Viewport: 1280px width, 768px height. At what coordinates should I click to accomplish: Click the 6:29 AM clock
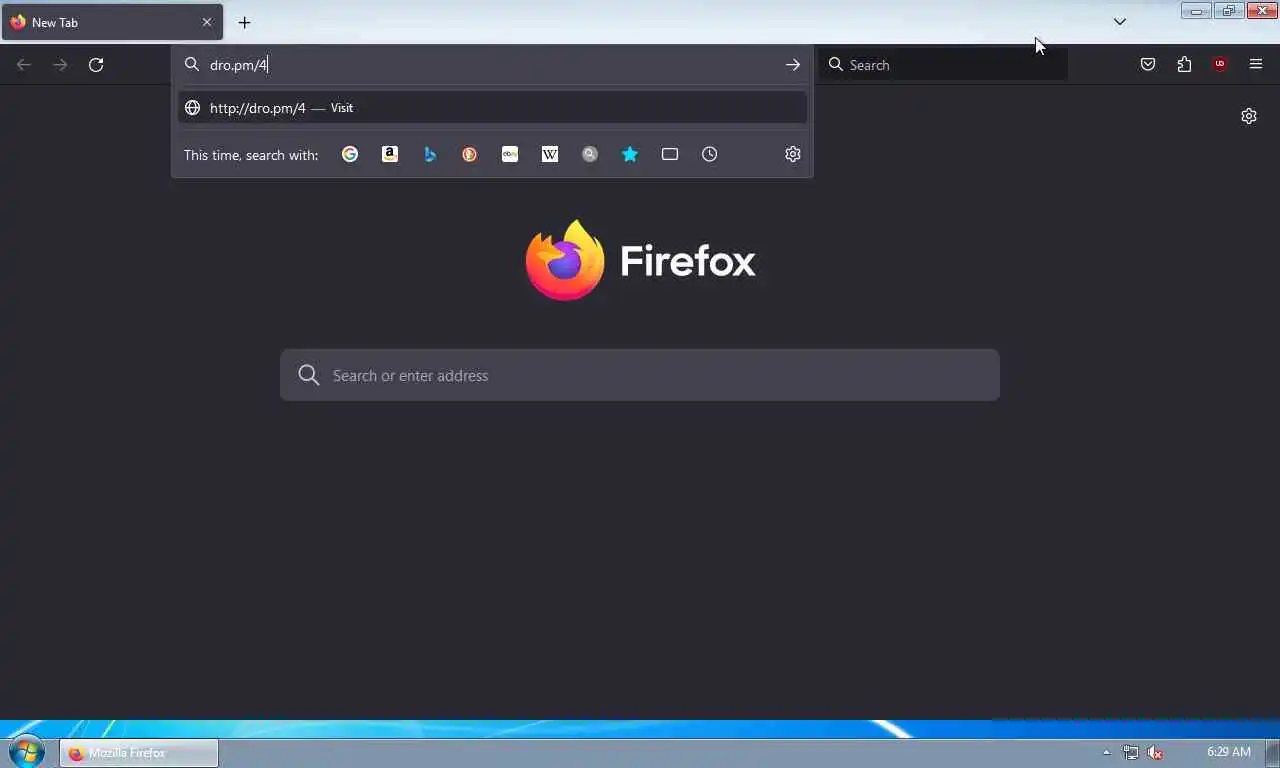(x=1228, y=752)
